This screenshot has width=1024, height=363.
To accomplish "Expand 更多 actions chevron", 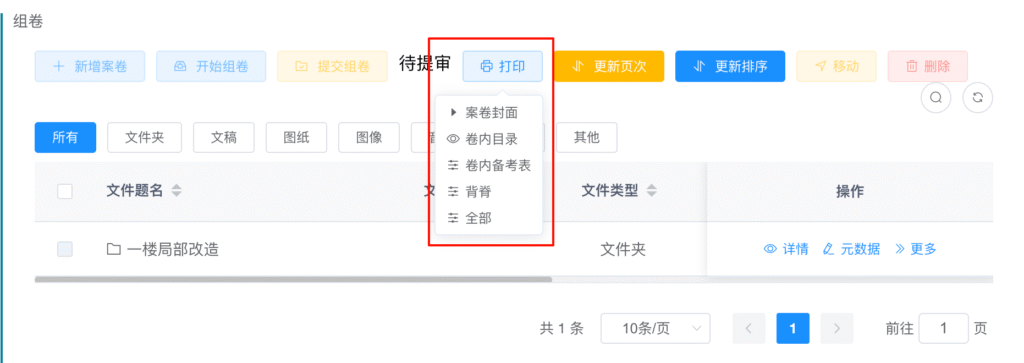I will pyautogui.click(x=916, y=249).
